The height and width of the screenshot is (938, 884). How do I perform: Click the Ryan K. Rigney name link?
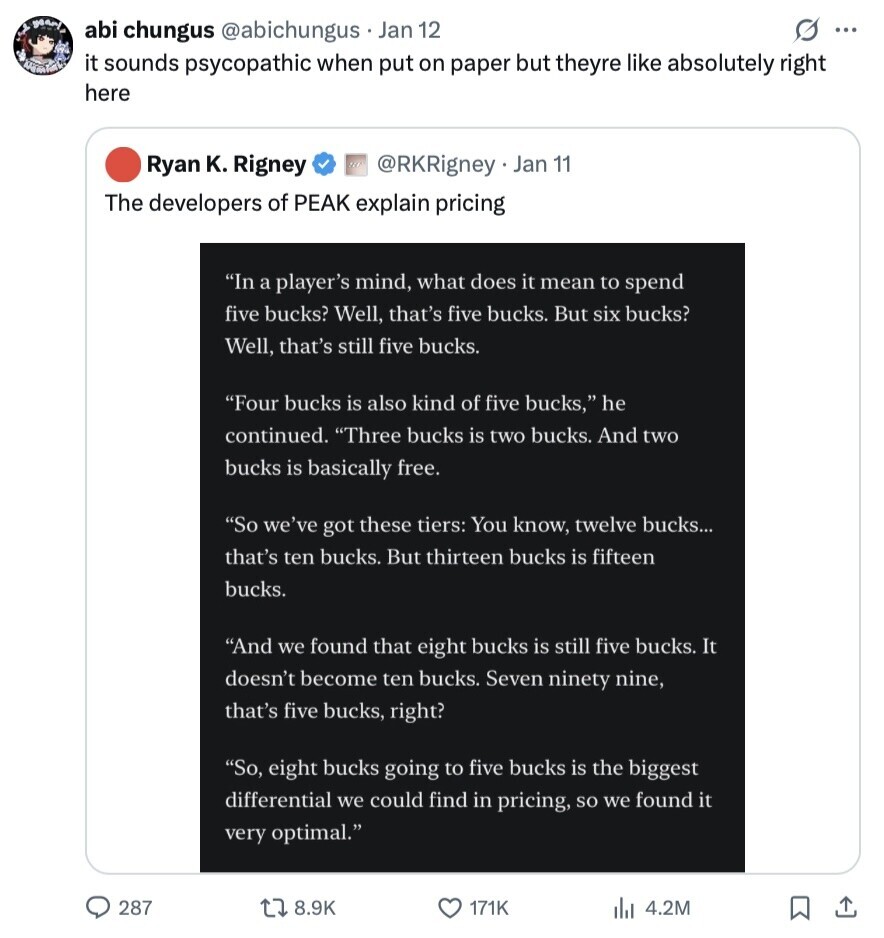226,164
